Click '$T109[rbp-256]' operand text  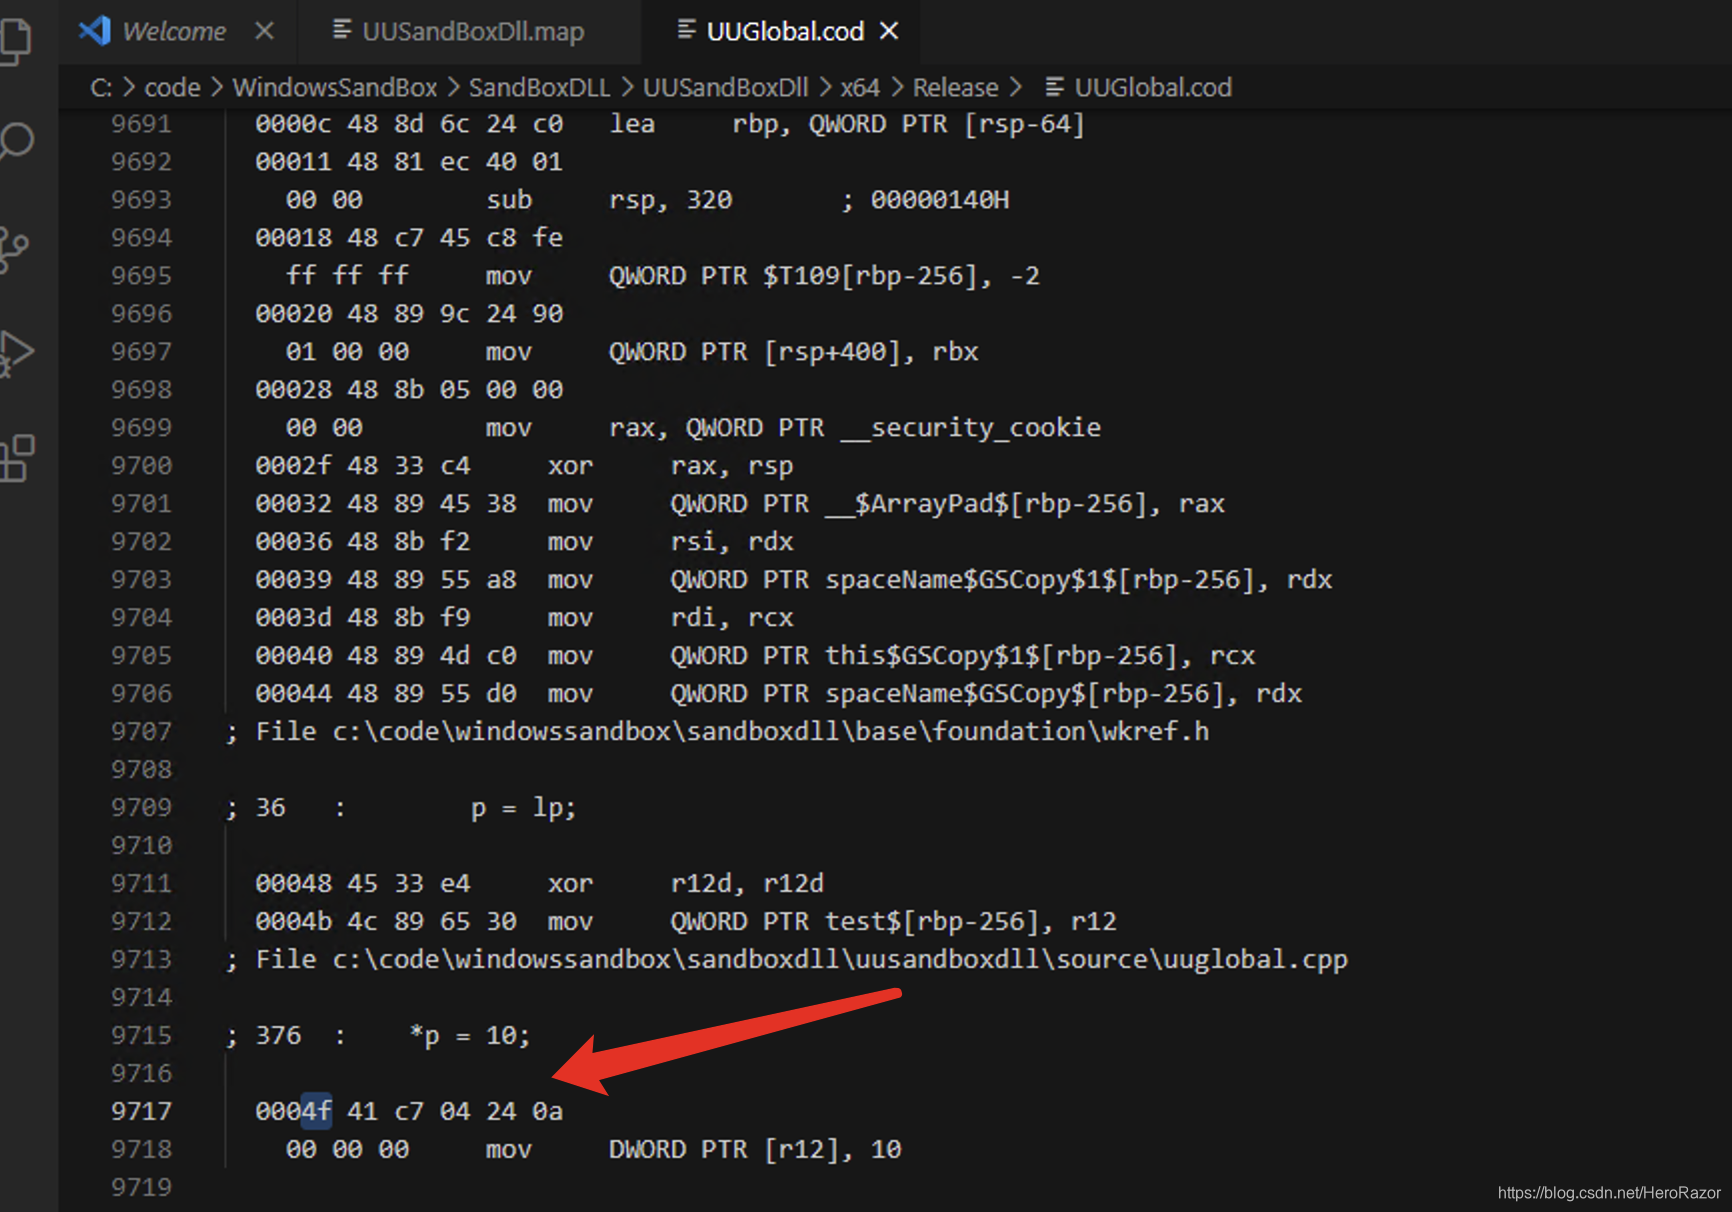coord(870,276)
